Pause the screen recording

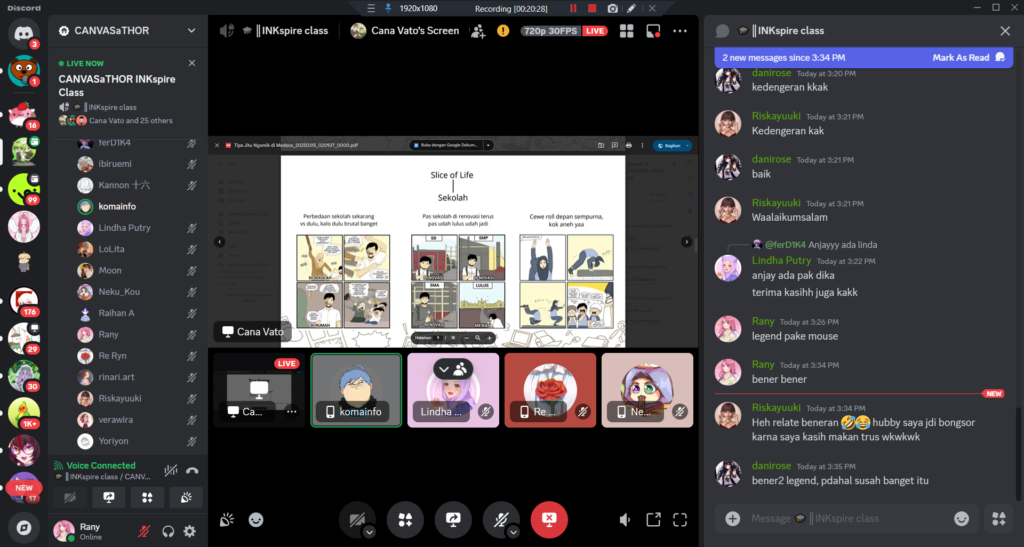(x=573, y=8)
